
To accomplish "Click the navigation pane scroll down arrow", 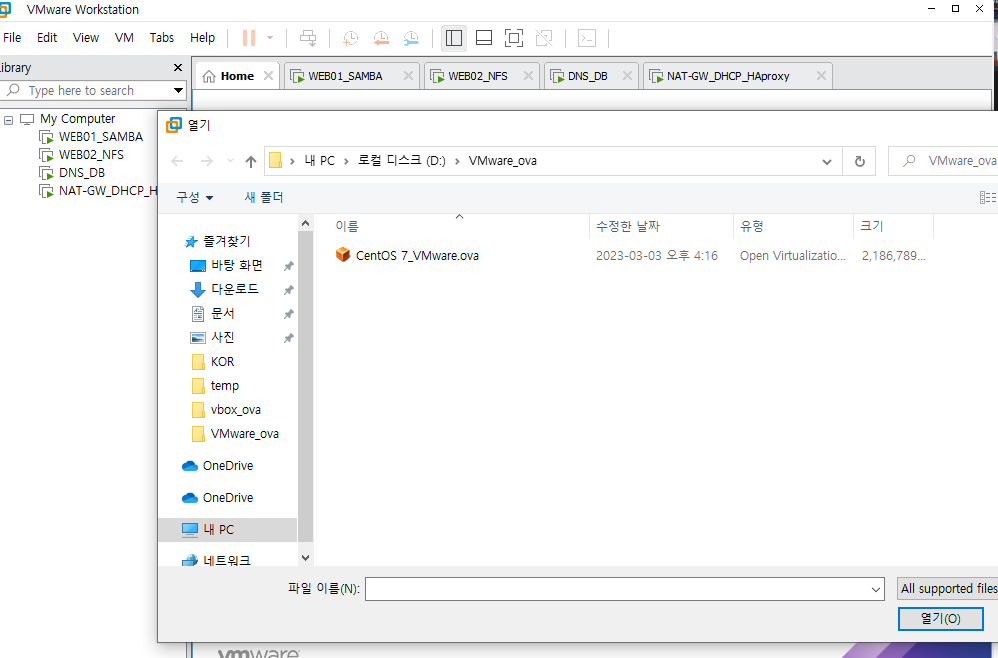I will (306, 558).
